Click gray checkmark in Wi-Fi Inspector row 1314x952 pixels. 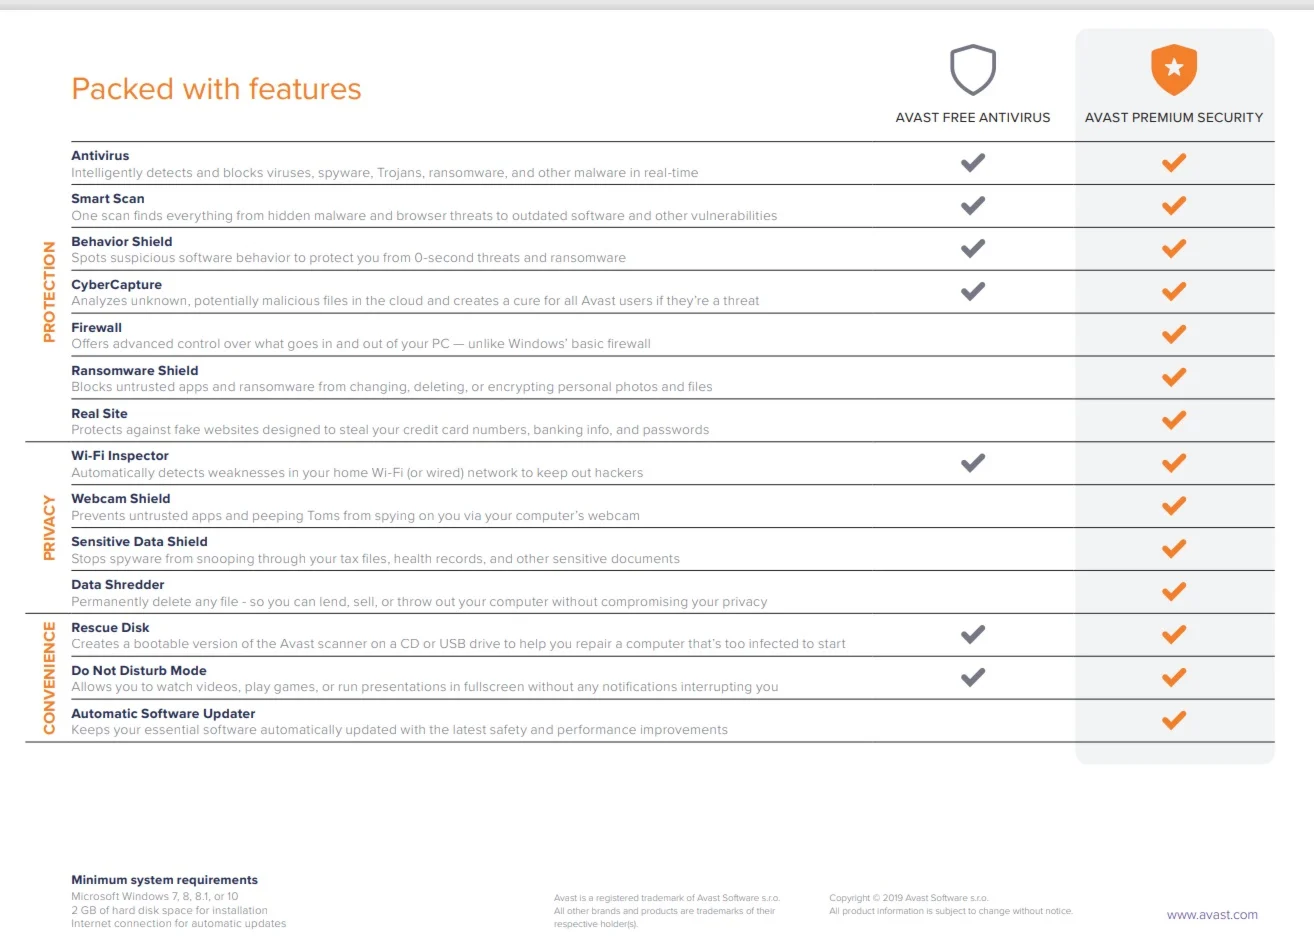(973, 463)
